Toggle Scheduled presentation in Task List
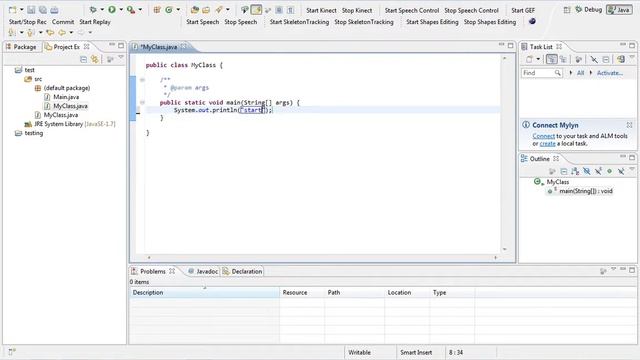Viewport: 640px width, 360px height. 563,60
